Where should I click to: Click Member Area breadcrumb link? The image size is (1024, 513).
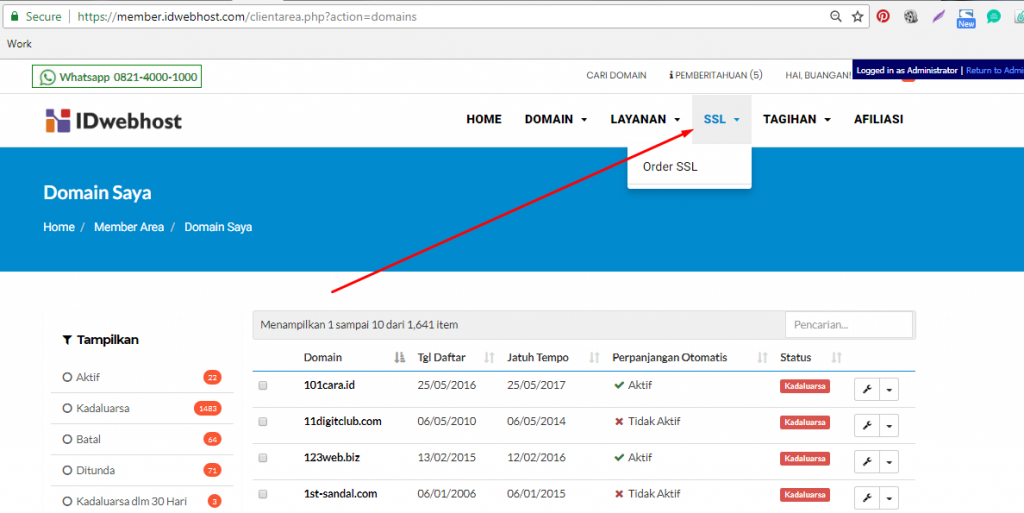129,227
